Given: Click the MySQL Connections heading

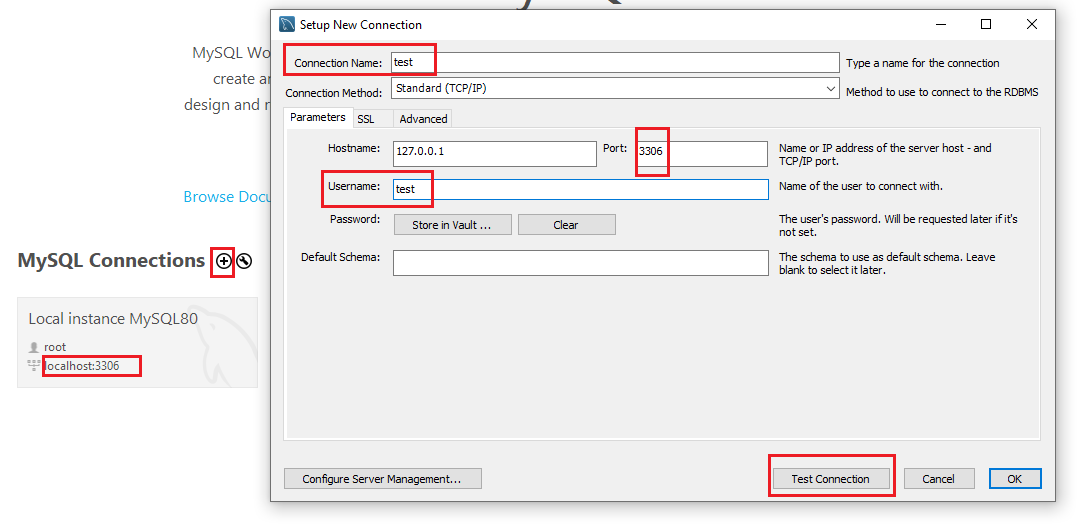Looking at the screenshot, I should coord(111,260).
